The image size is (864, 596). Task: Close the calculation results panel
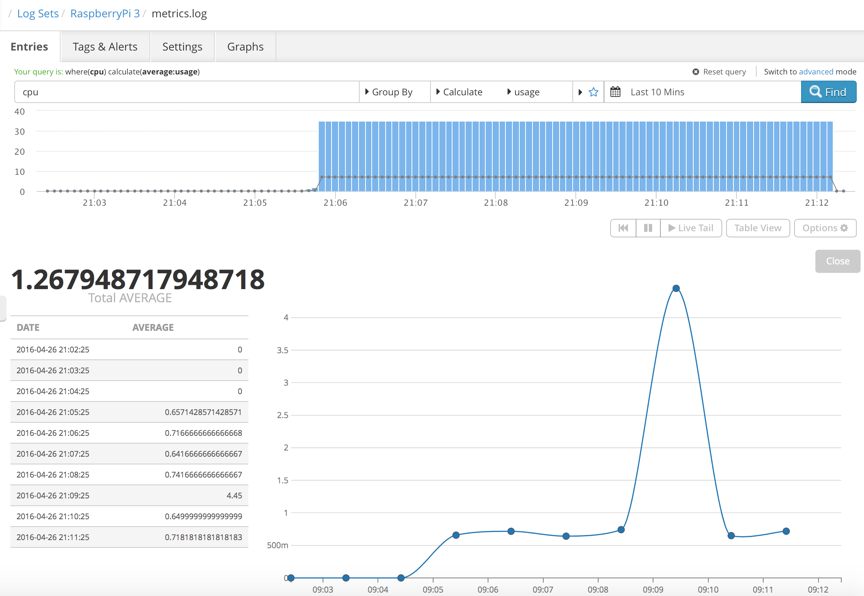click(x=837, y=261)
